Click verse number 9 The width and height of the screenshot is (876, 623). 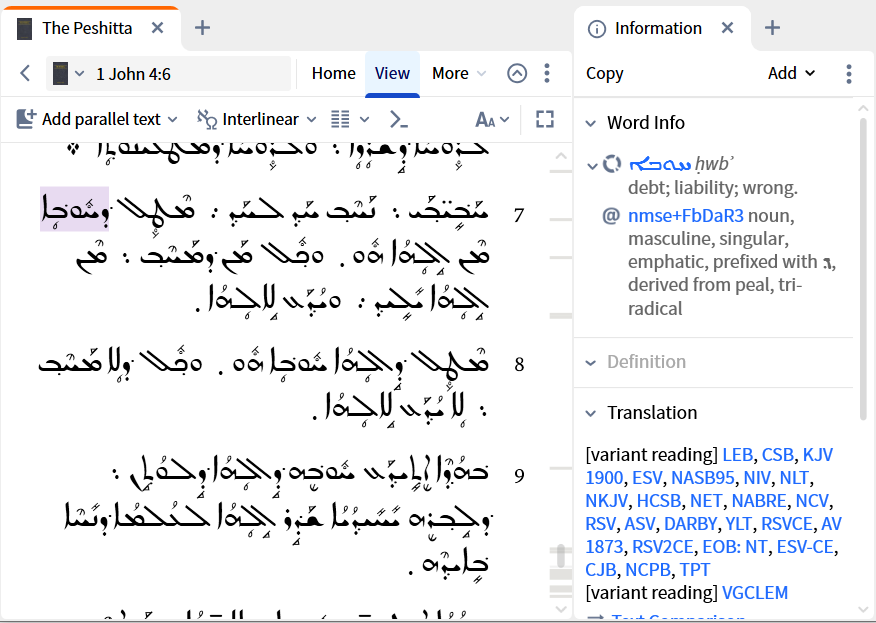pos(519,475)
